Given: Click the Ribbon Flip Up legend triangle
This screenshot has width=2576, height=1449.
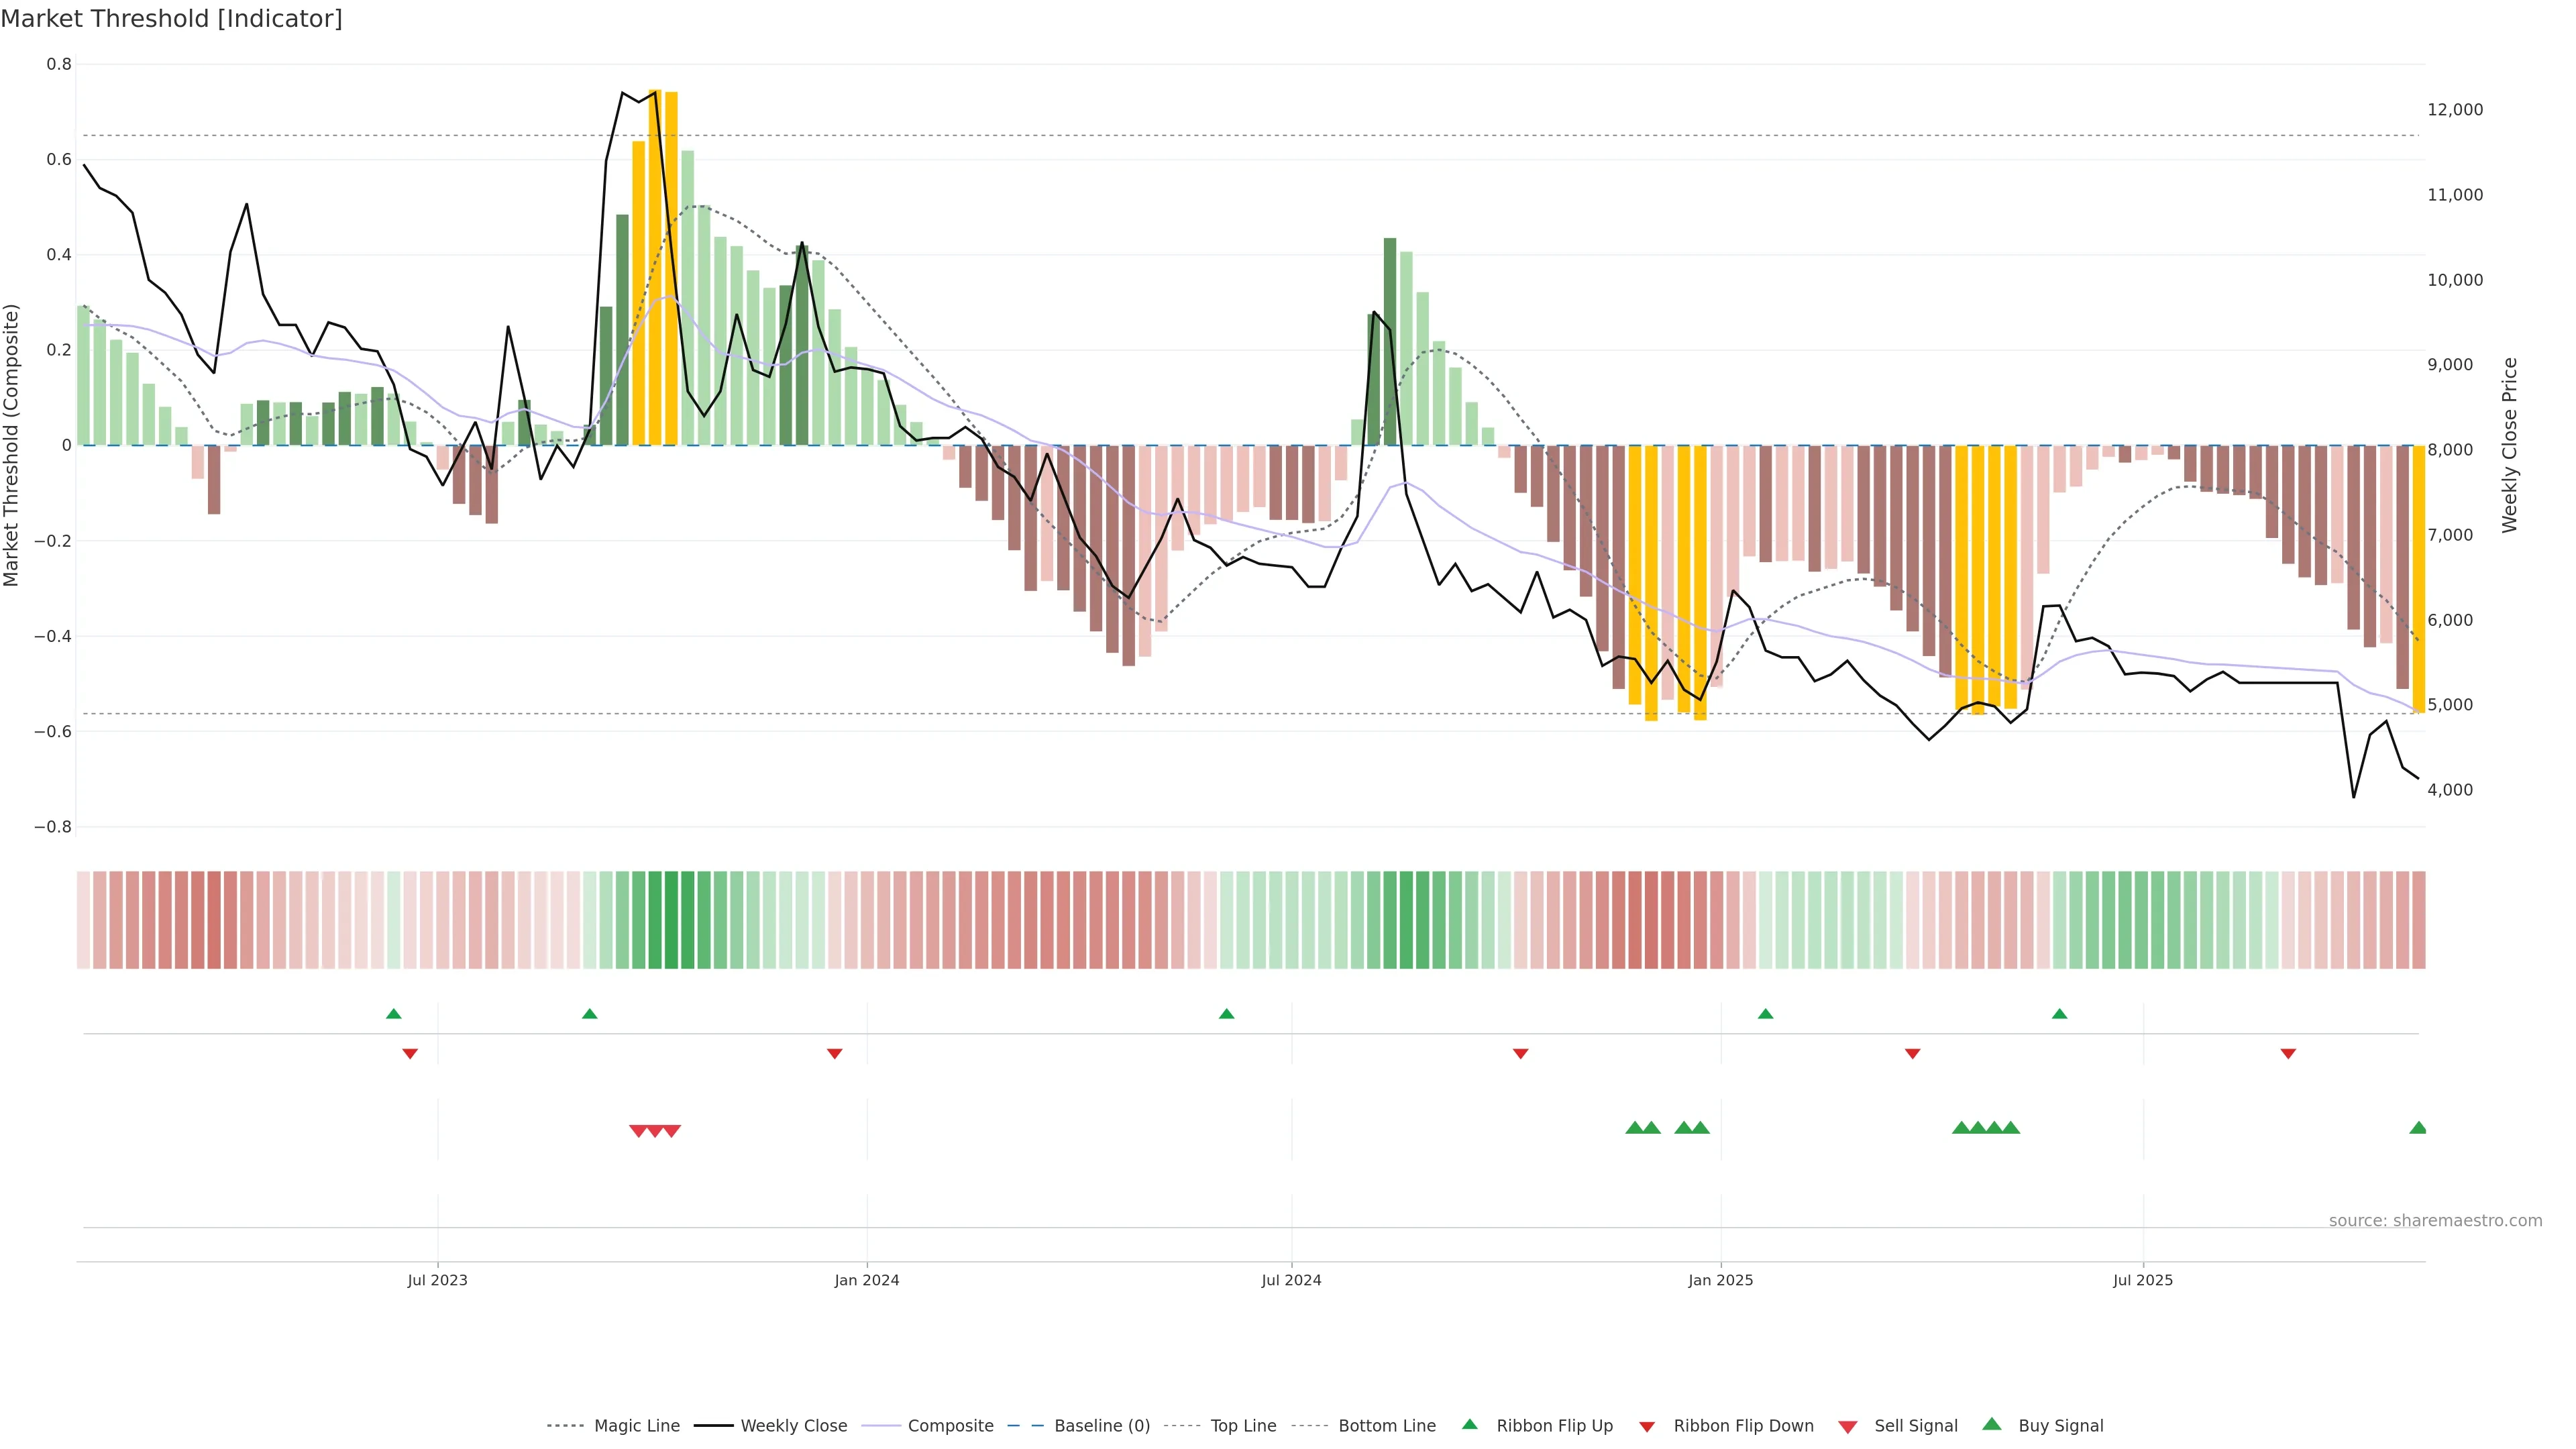Looking at the screenshot, I should click(x=1470, y=1424).
